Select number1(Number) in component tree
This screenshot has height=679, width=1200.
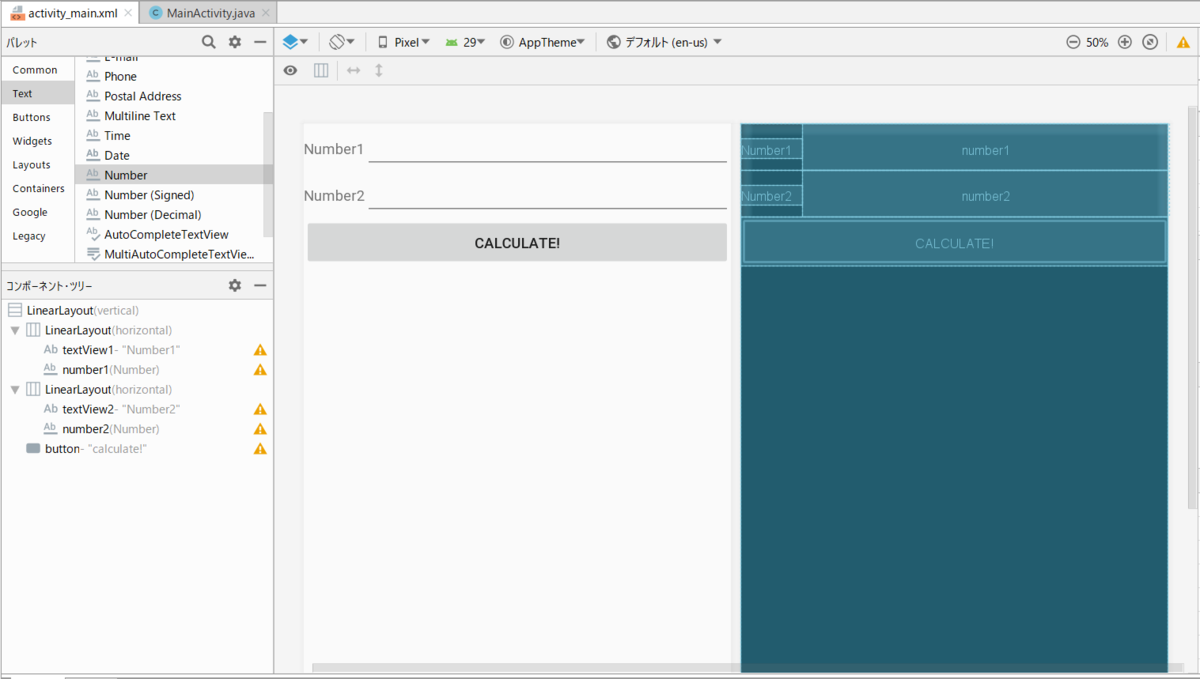click(136, 369)
